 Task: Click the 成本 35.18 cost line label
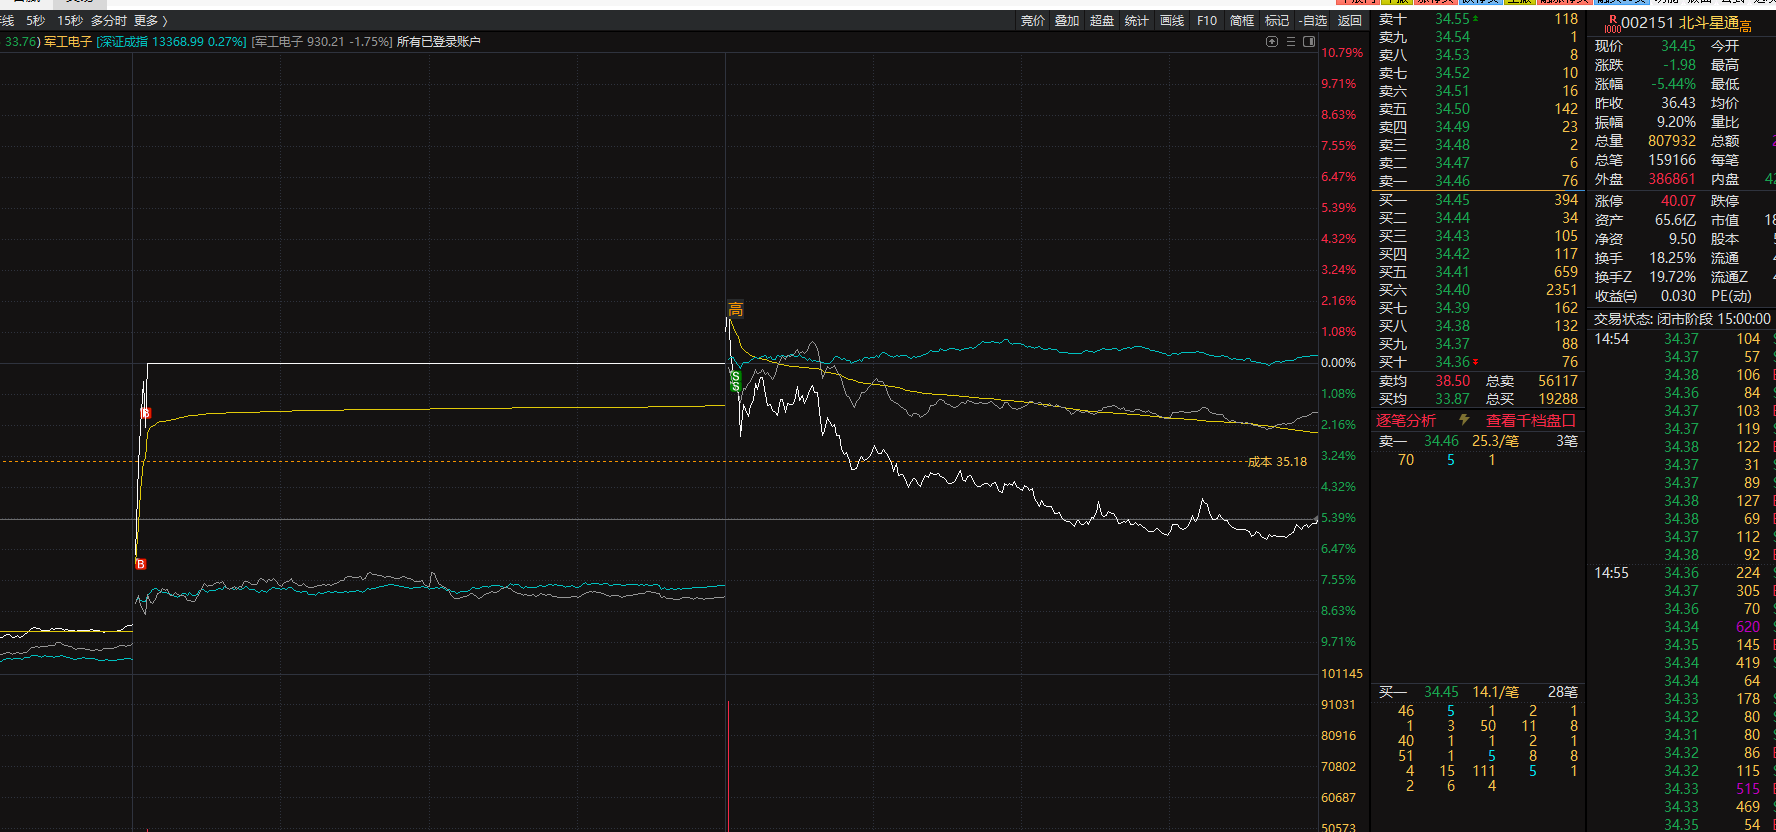click(x=1277, y=462)
